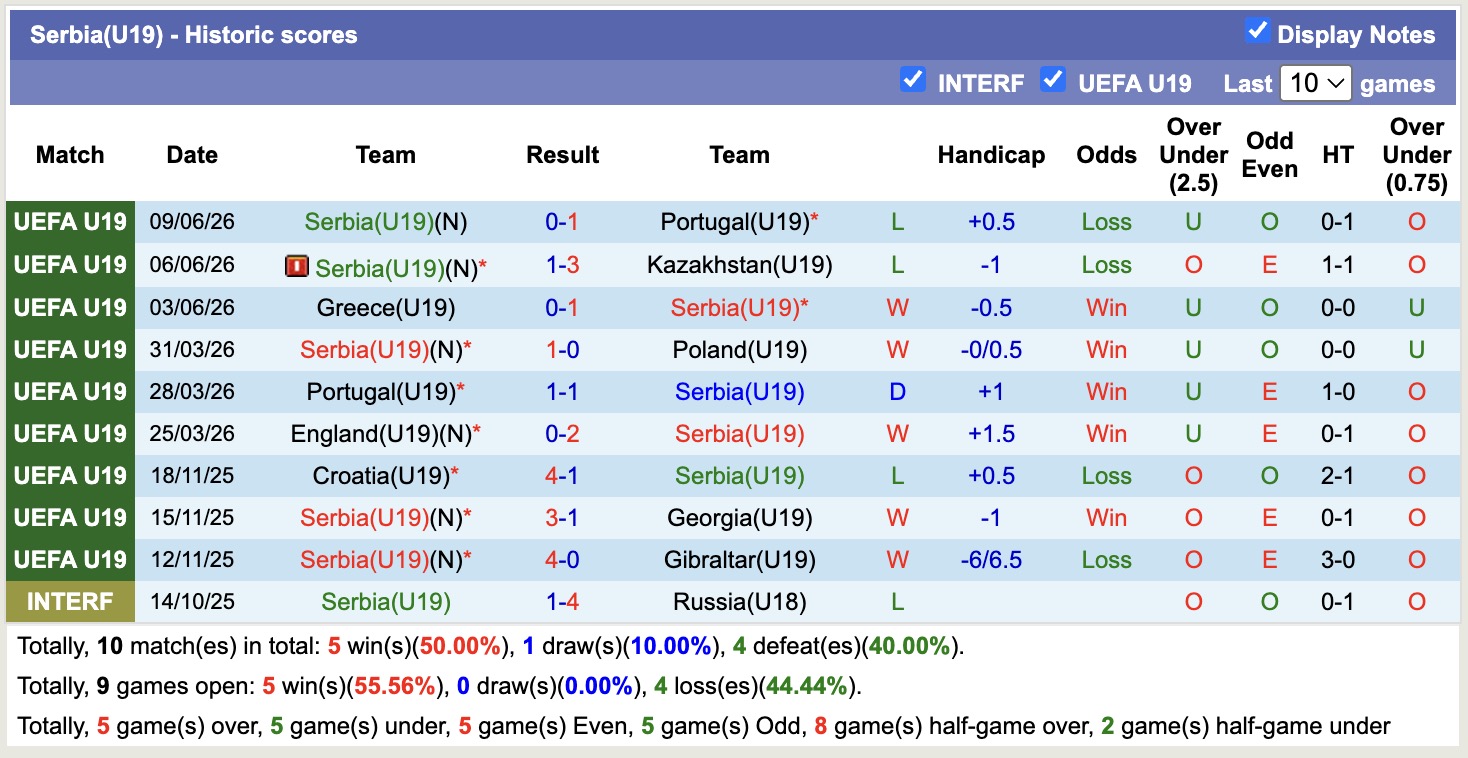1468x758 pixels.
Task: Open the 1-3 result against Kazakhstan
Action: [x=562, y=265]
